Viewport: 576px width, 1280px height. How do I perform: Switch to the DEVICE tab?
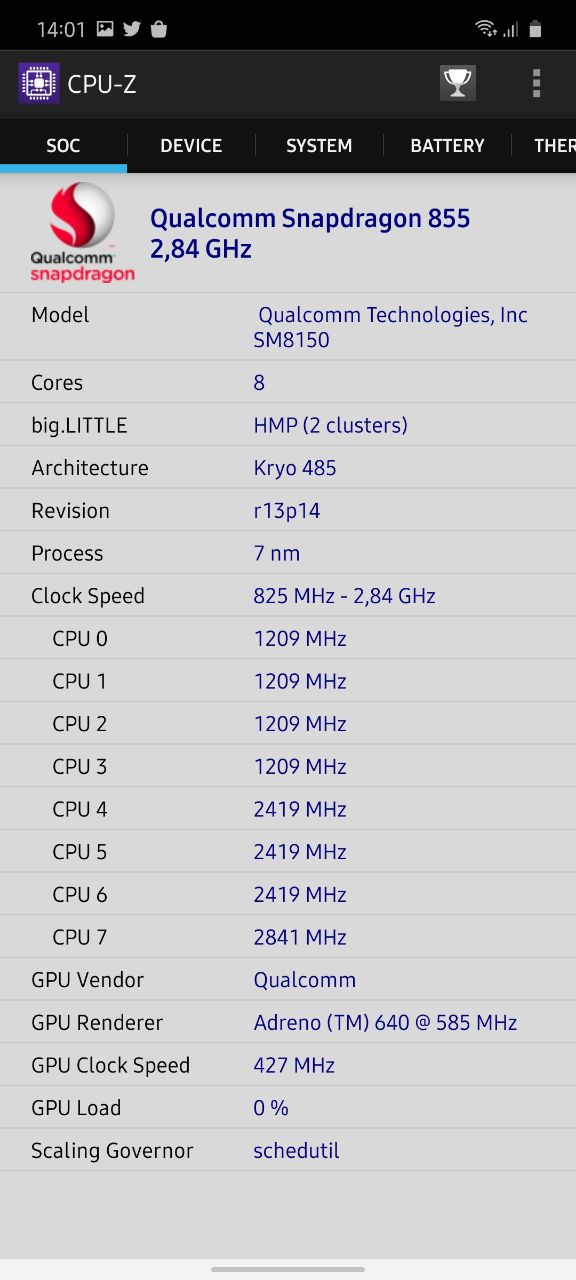191,146
